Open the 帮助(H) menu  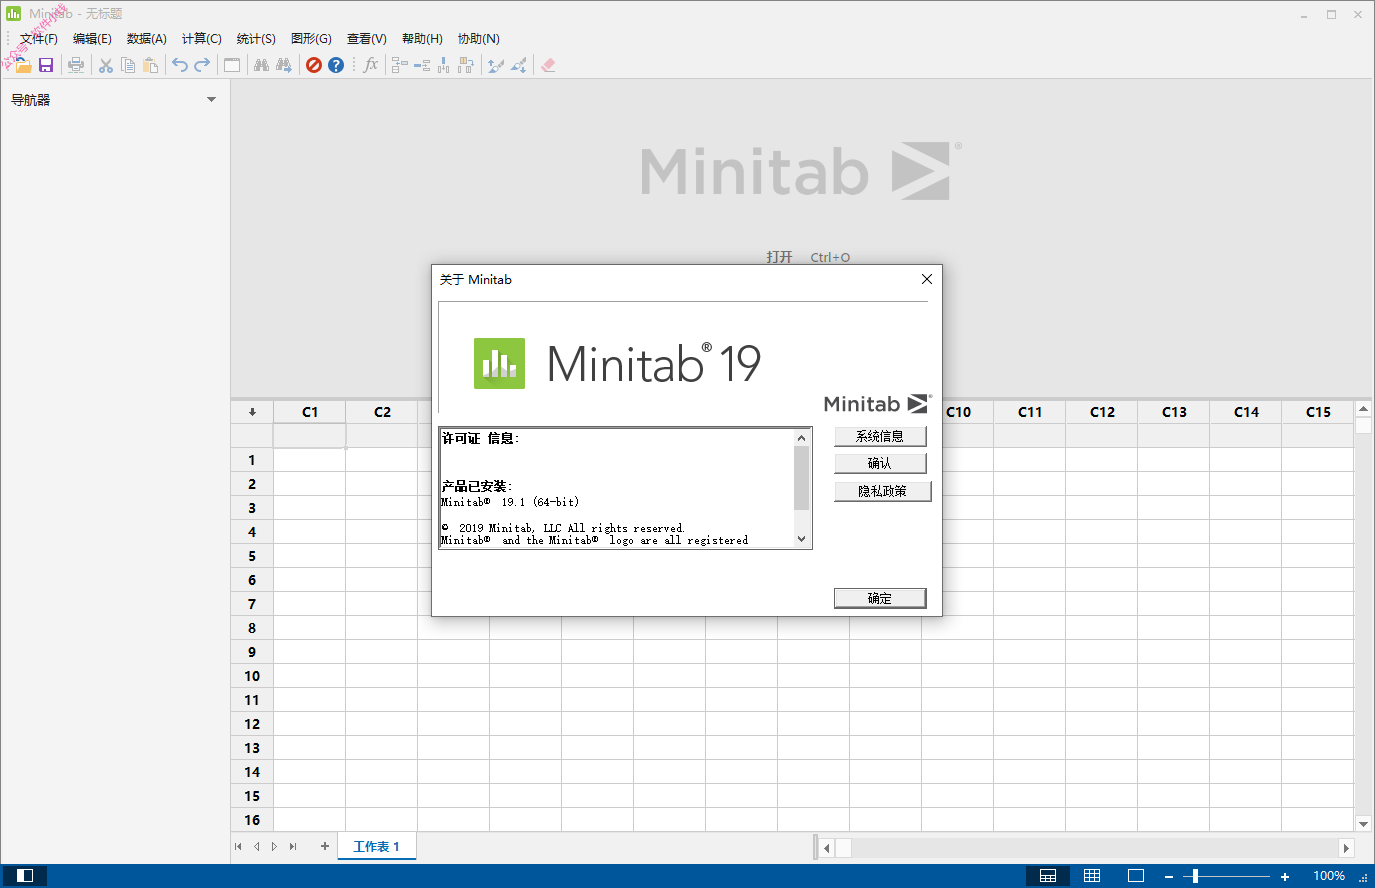(422, 39)
